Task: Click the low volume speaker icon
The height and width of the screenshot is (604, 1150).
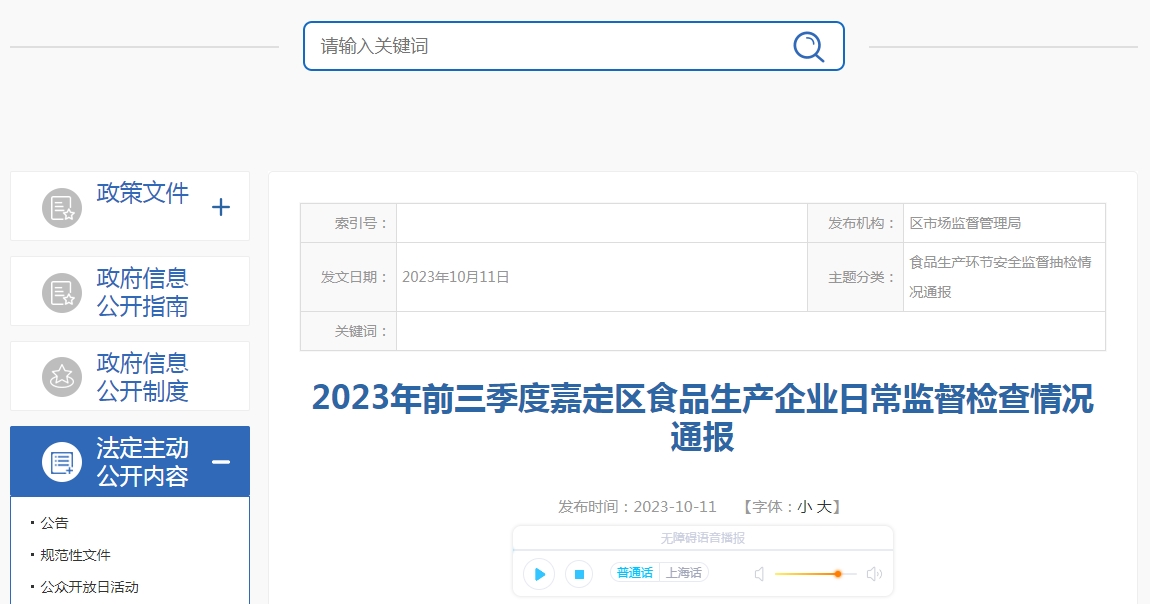Action: click(x=759, y=574)
